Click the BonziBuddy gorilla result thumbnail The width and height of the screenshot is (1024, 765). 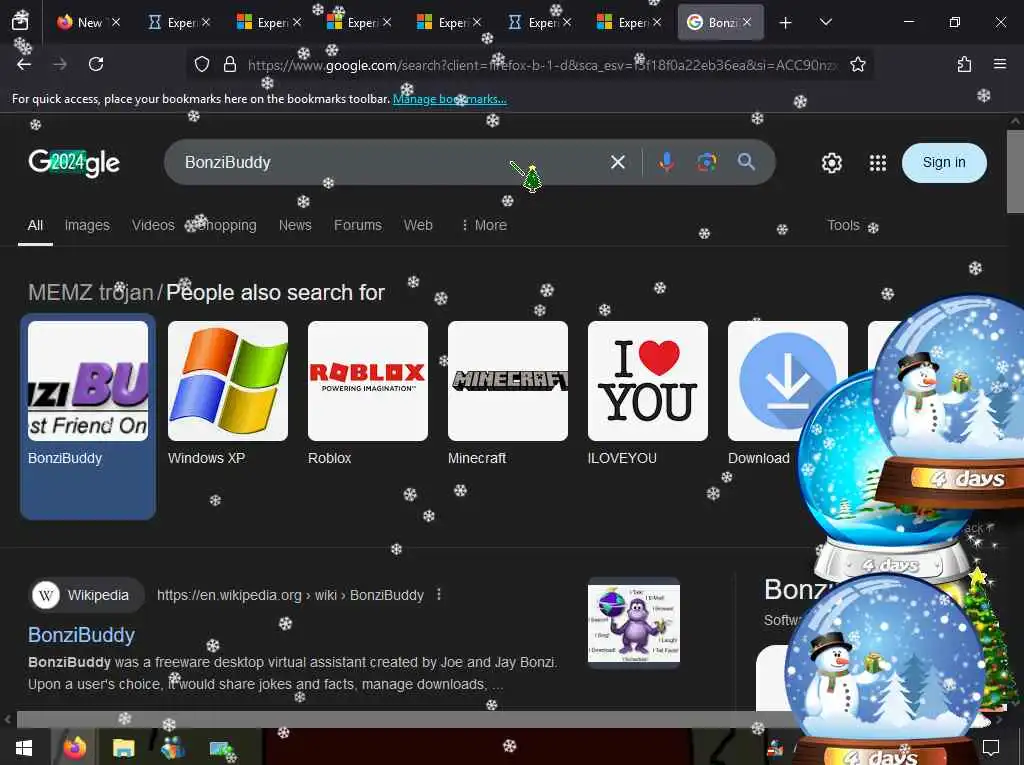(633, 623)
